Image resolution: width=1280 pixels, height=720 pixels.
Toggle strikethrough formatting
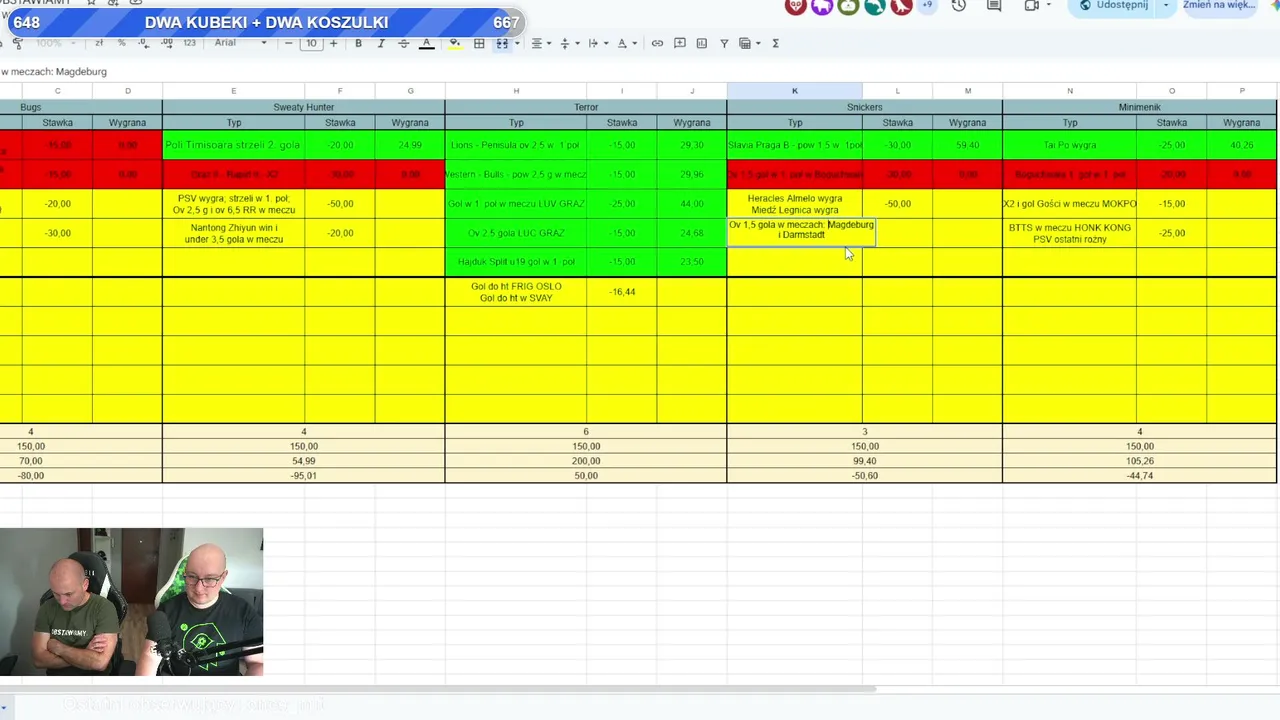403,43
